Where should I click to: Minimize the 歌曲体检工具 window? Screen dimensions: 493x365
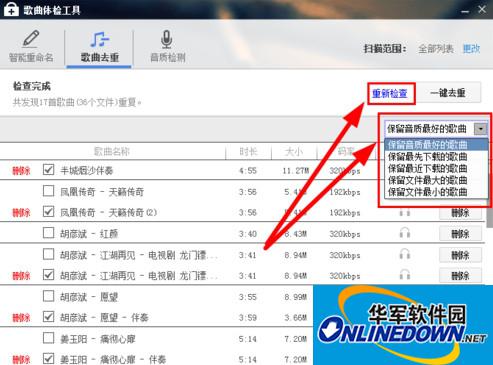(465, 11)
